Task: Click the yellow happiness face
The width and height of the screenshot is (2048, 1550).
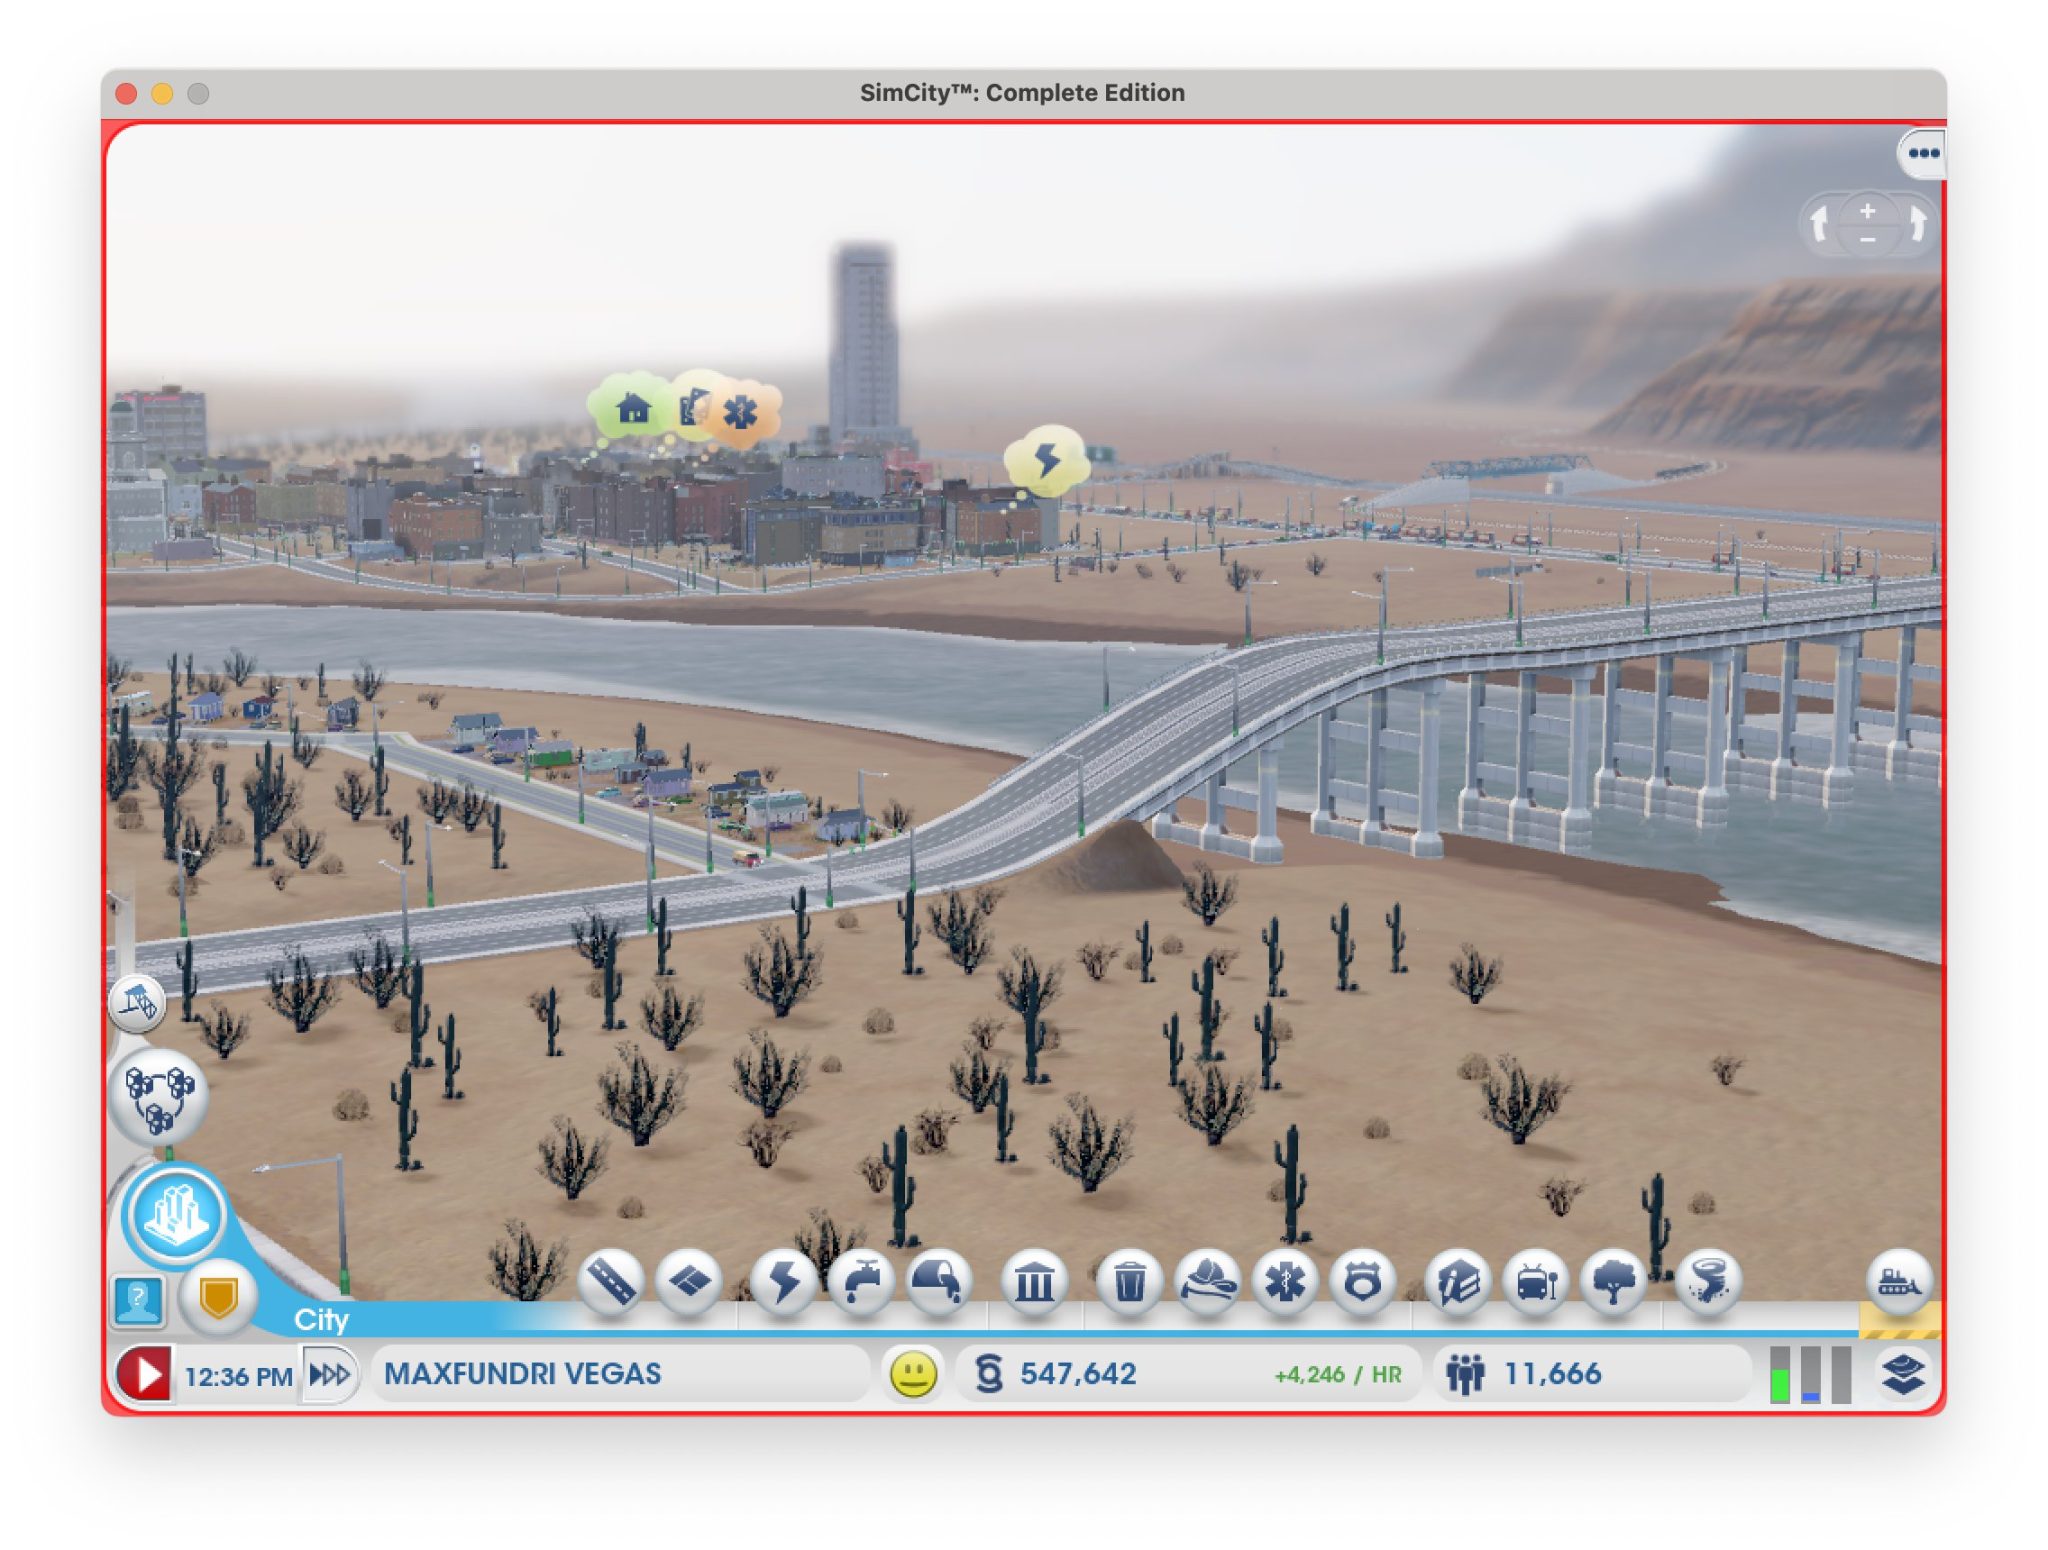Action: [912, 1374]
